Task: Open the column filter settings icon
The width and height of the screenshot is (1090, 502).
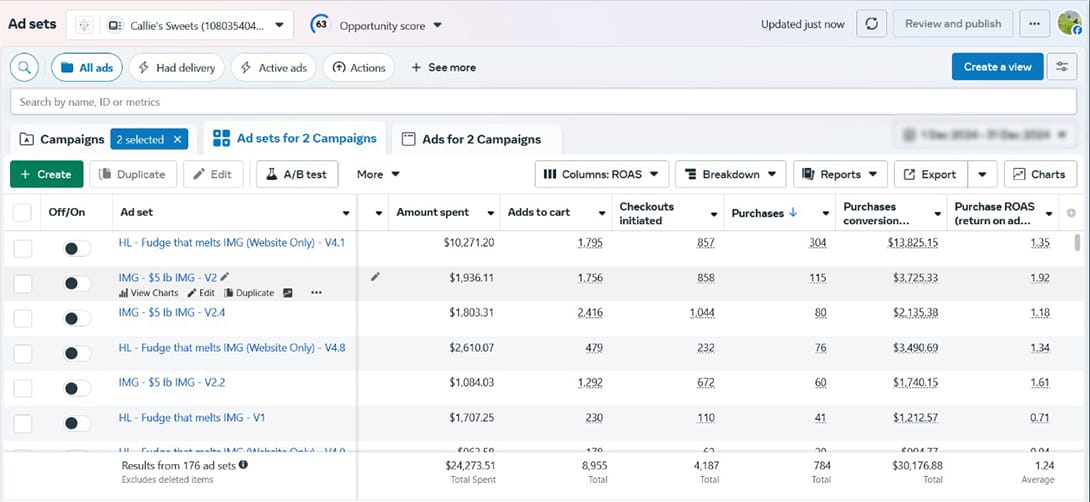Action: tap(1061, 67)
